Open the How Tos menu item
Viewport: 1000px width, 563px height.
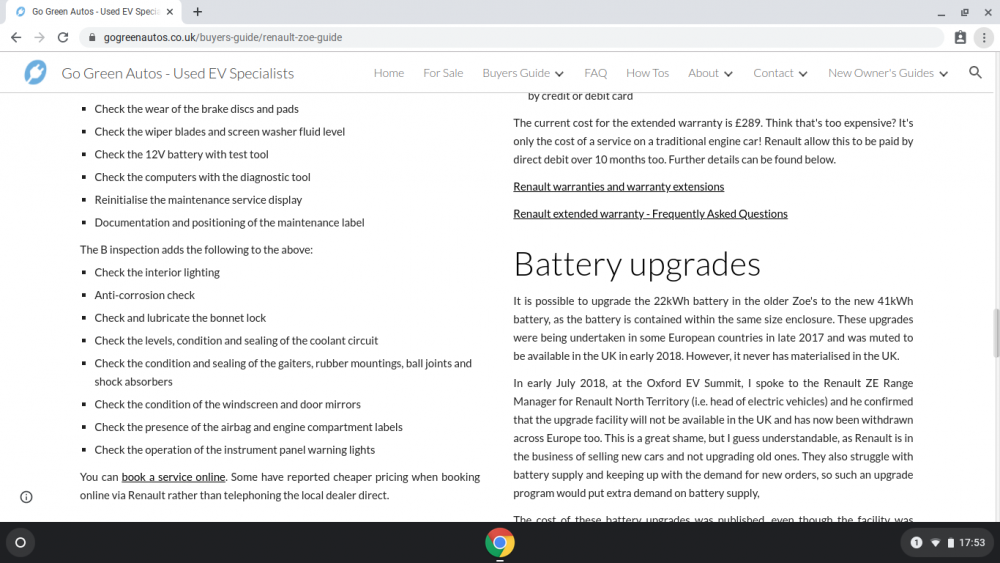pyautogui.click(x=647, y=73)
